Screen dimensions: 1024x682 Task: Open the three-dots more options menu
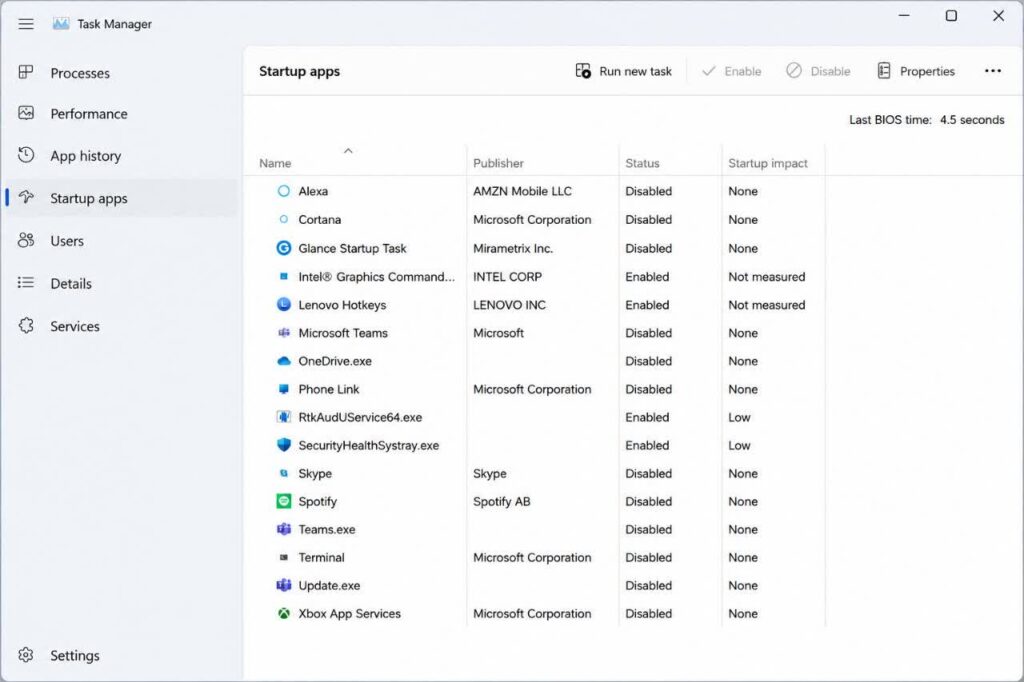point(993,71)
